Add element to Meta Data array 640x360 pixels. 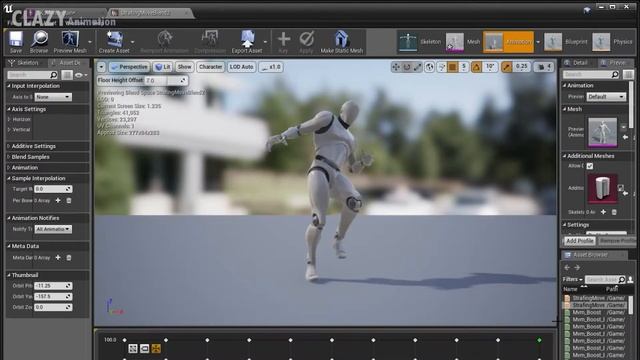click(58, 258)
